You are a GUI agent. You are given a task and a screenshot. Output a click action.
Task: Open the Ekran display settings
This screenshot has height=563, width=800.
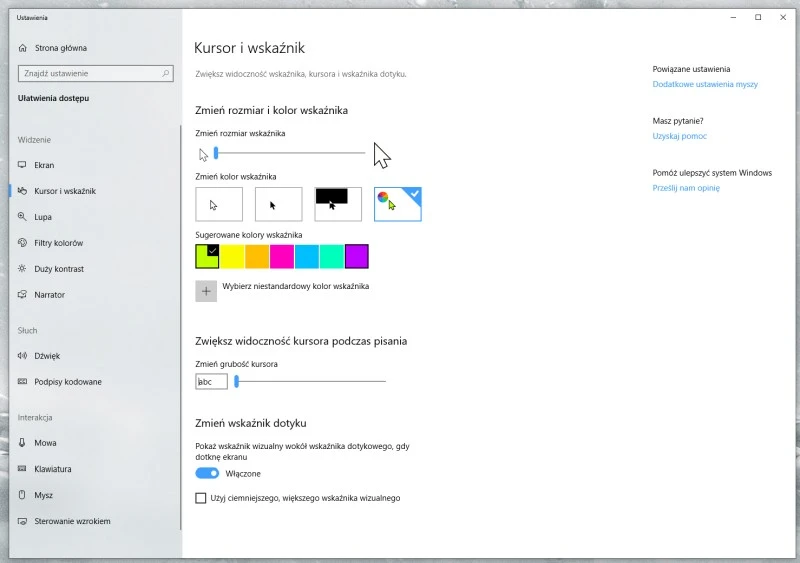tap(44, 165)
